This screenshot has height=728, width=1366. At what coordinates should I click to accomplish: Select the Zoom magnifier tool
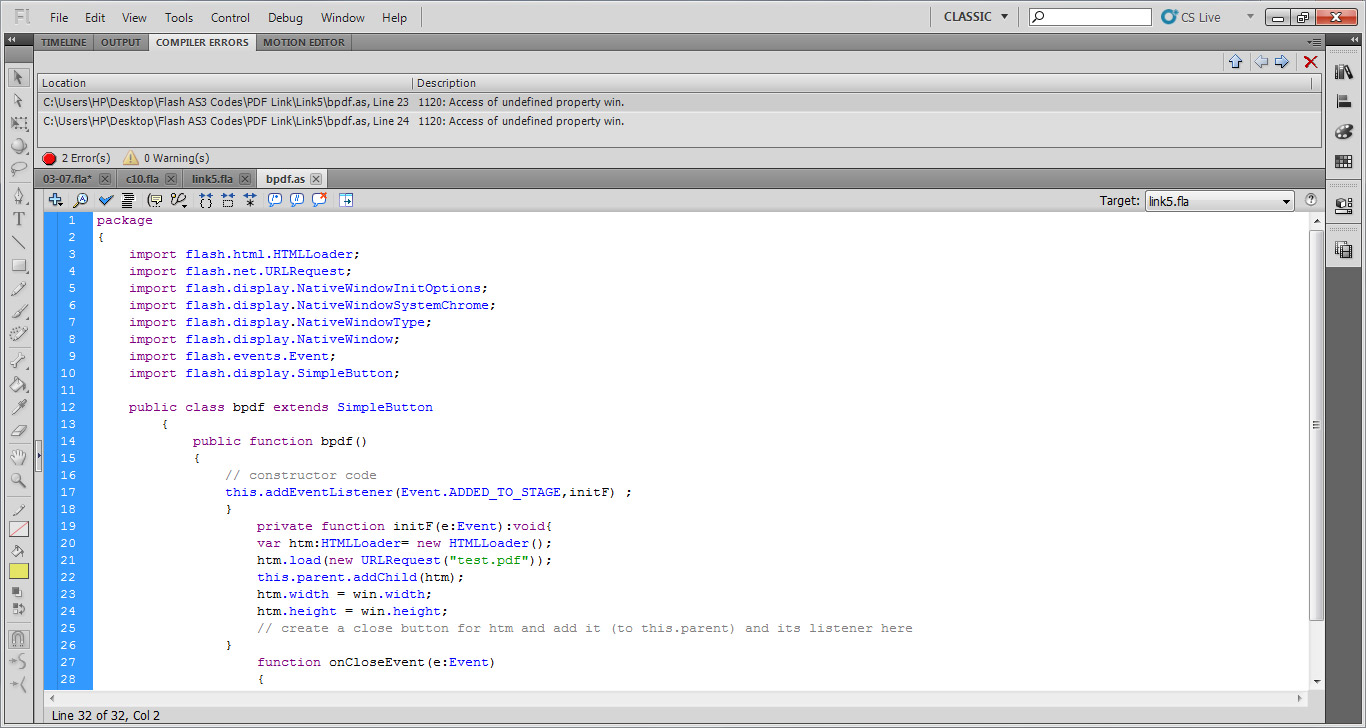[x=18, y=480]
